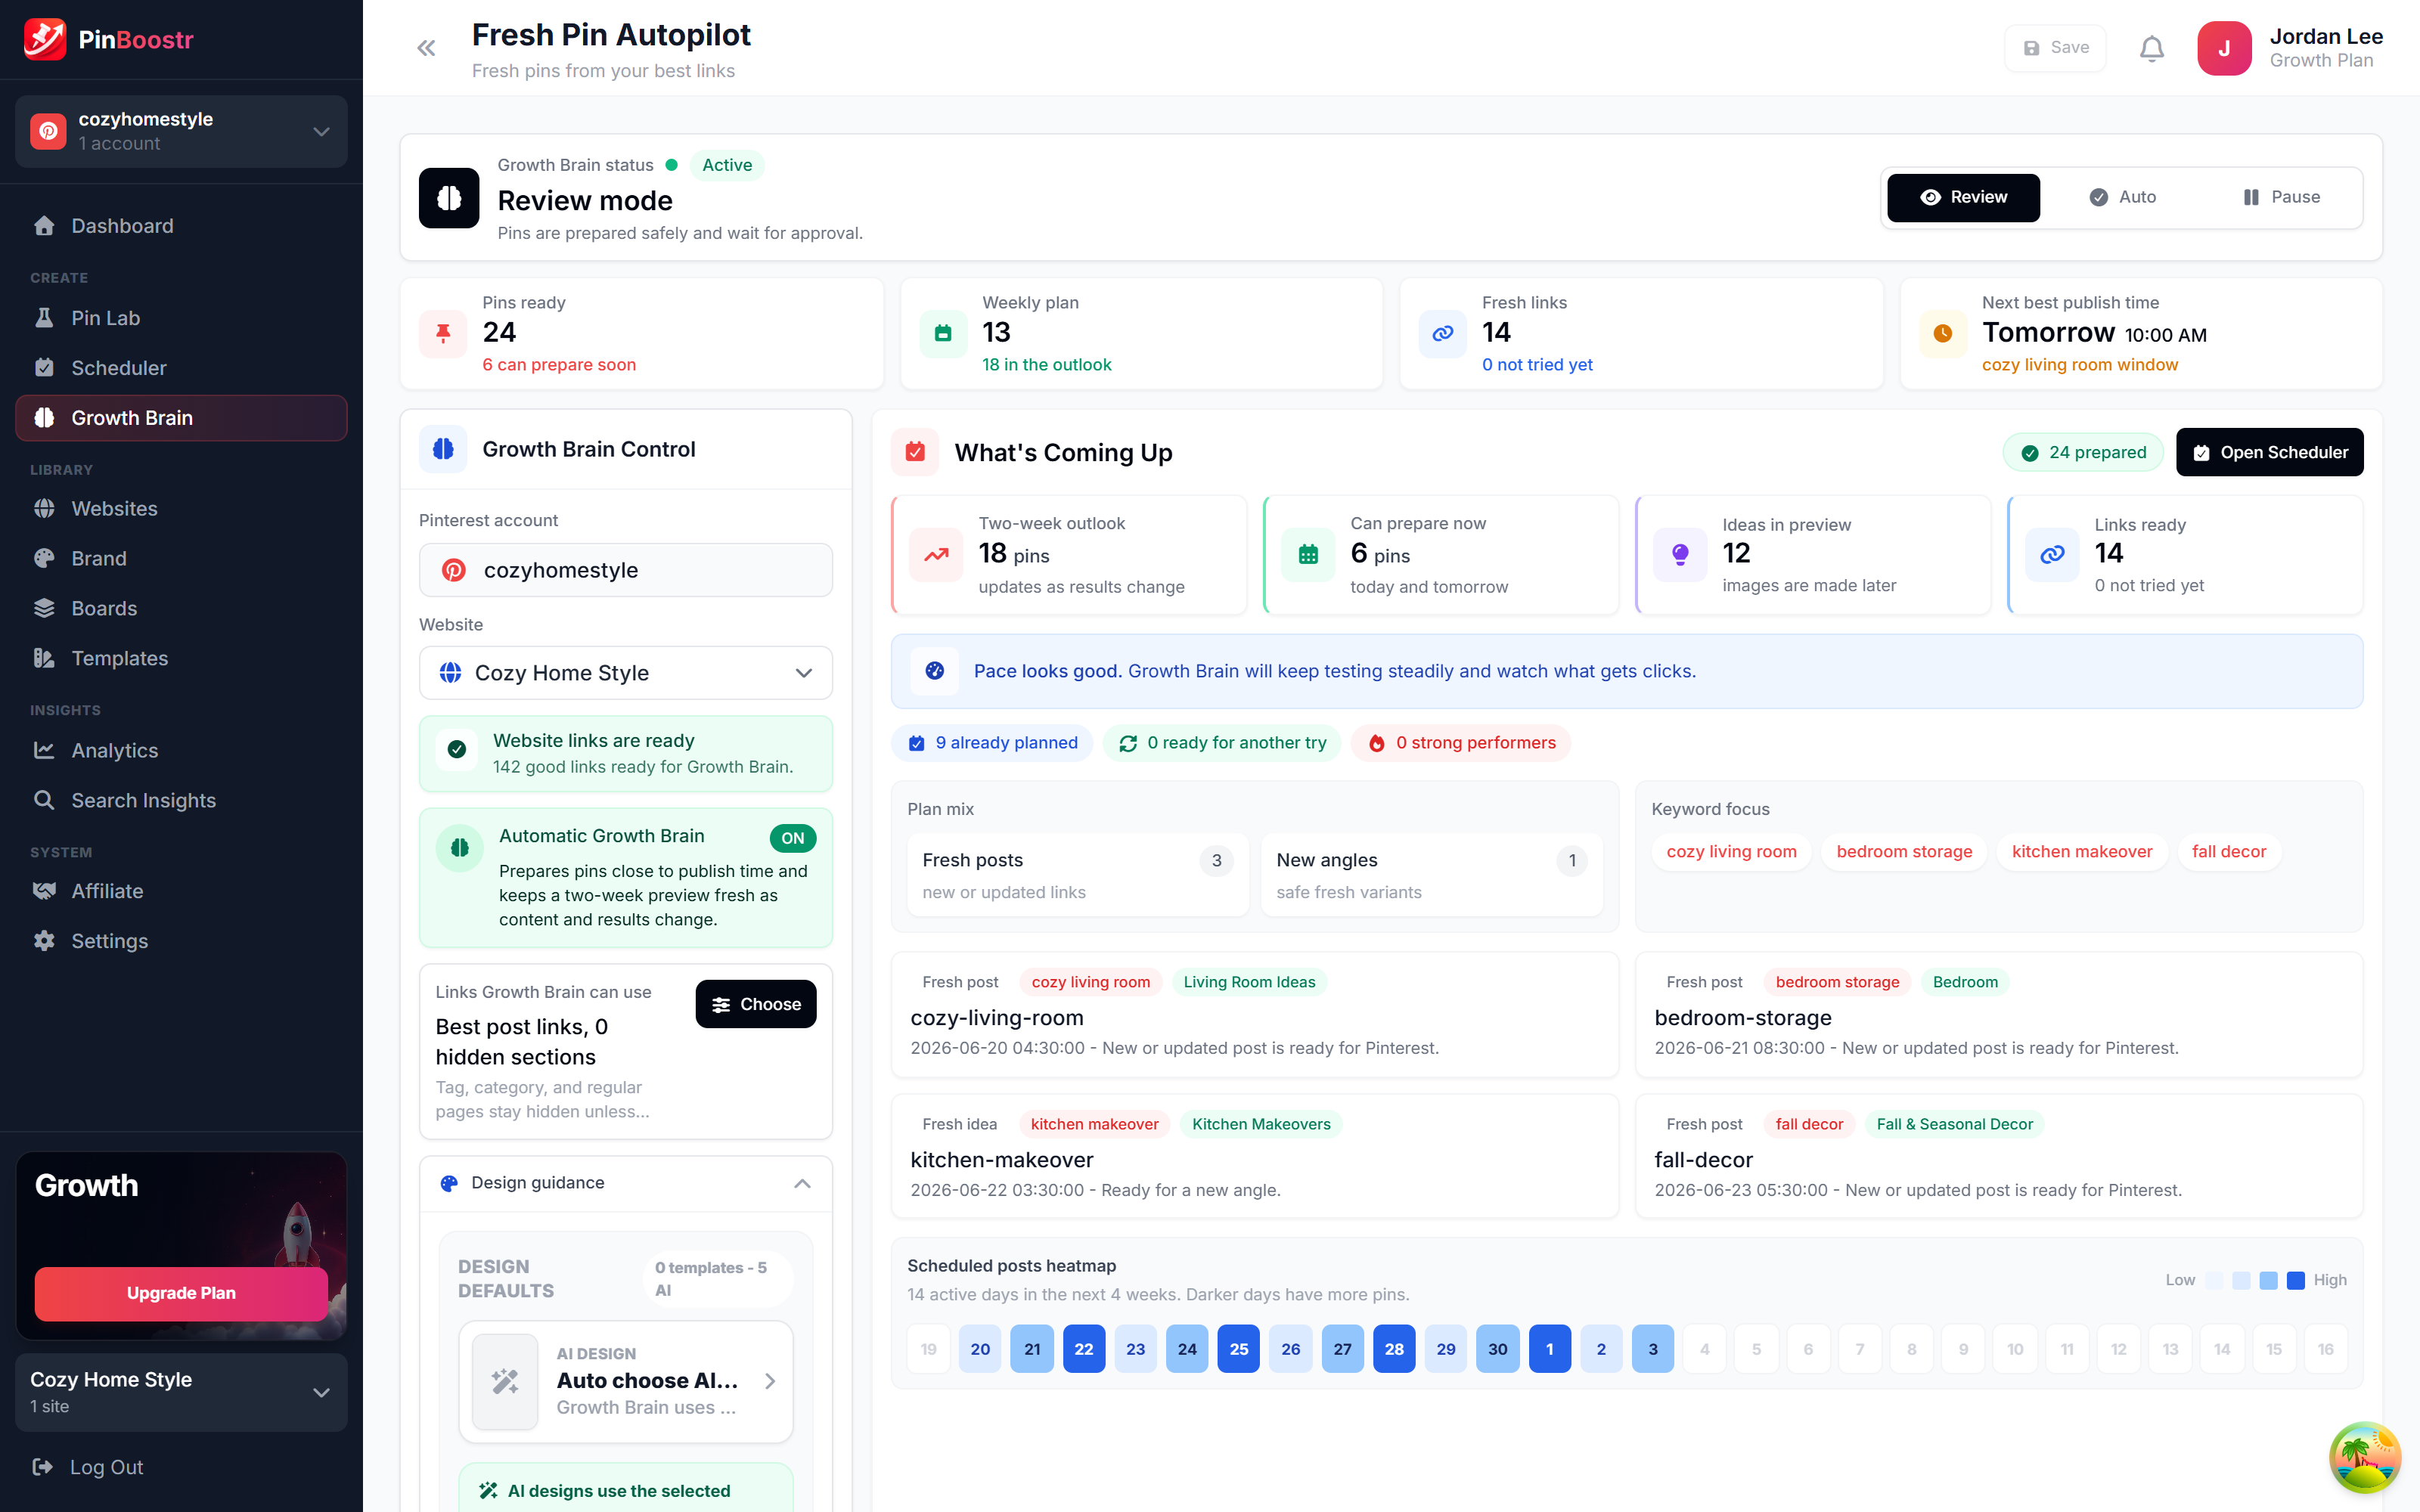Image resolution: width=2420 pixels, height=1512 pixels.
Task: Open the Cozy Home Style website dropdown
Action: pyautogui.click(x=626, y=673)
